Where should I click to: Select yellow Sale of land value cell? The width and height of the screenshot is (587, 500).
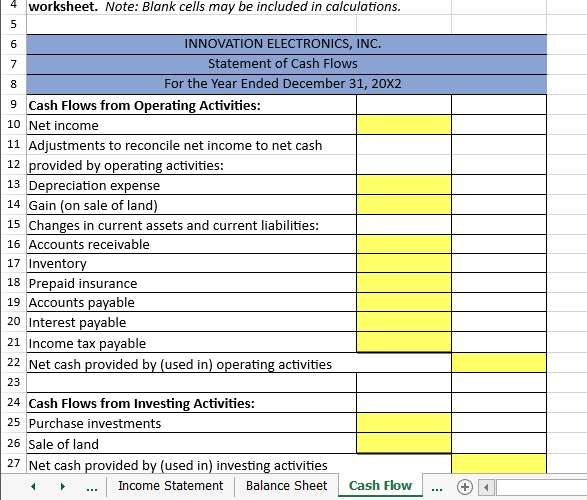(x=404, y=443)
